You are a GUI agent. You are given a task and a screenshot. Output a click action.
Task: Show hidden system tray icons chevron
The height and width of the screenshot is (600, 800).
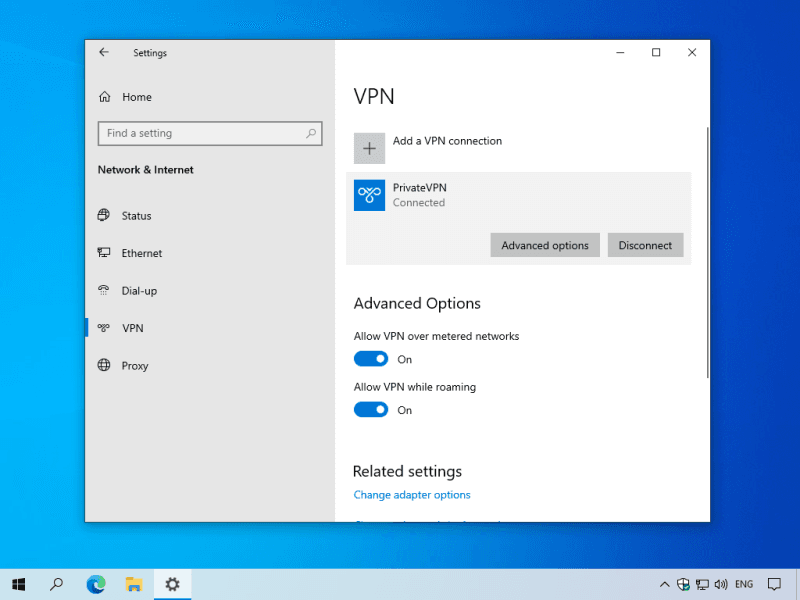click(x=664, y=584)
